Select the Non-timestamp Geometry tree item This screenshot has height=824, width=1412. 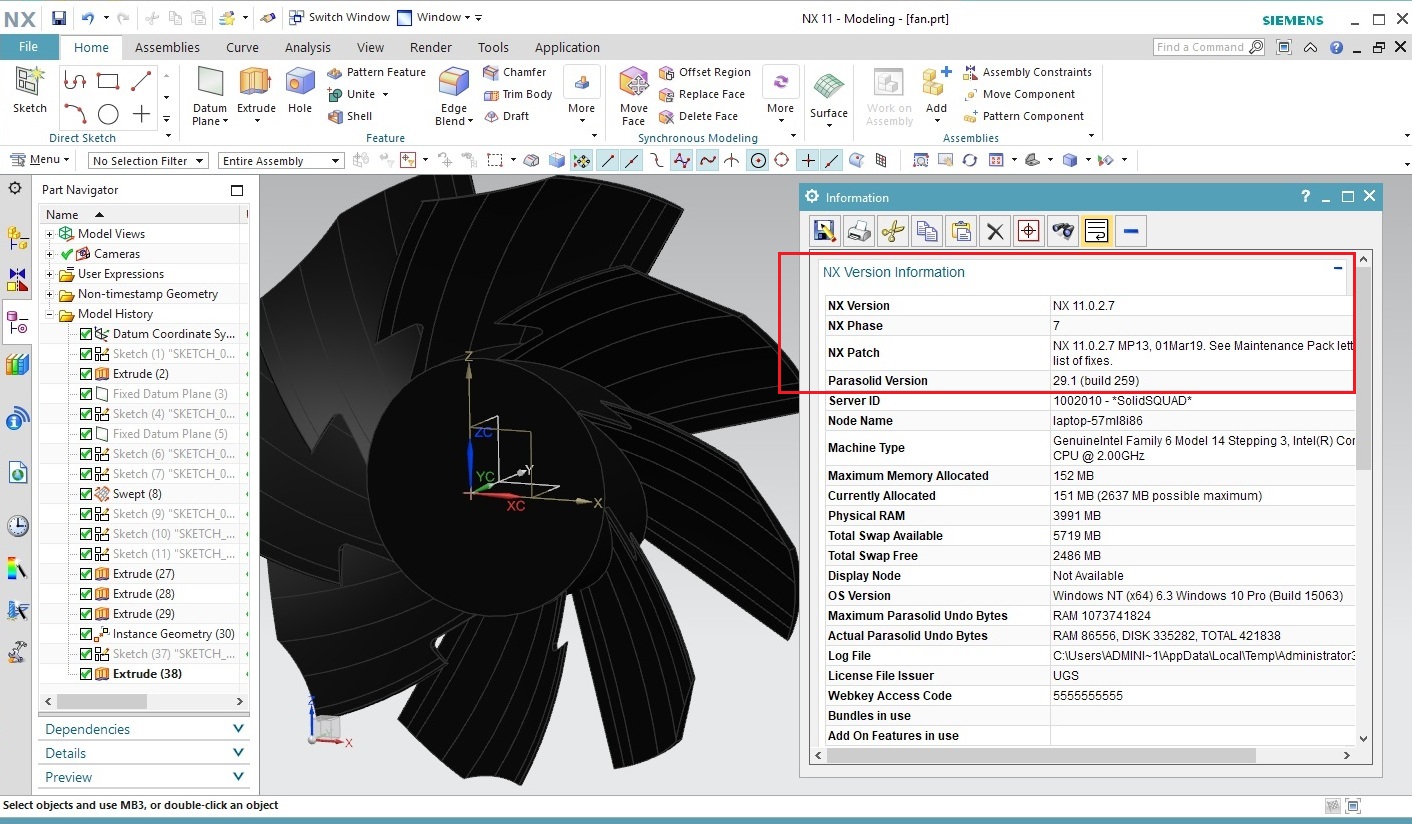pyautogui.click(x=147, y=294)
